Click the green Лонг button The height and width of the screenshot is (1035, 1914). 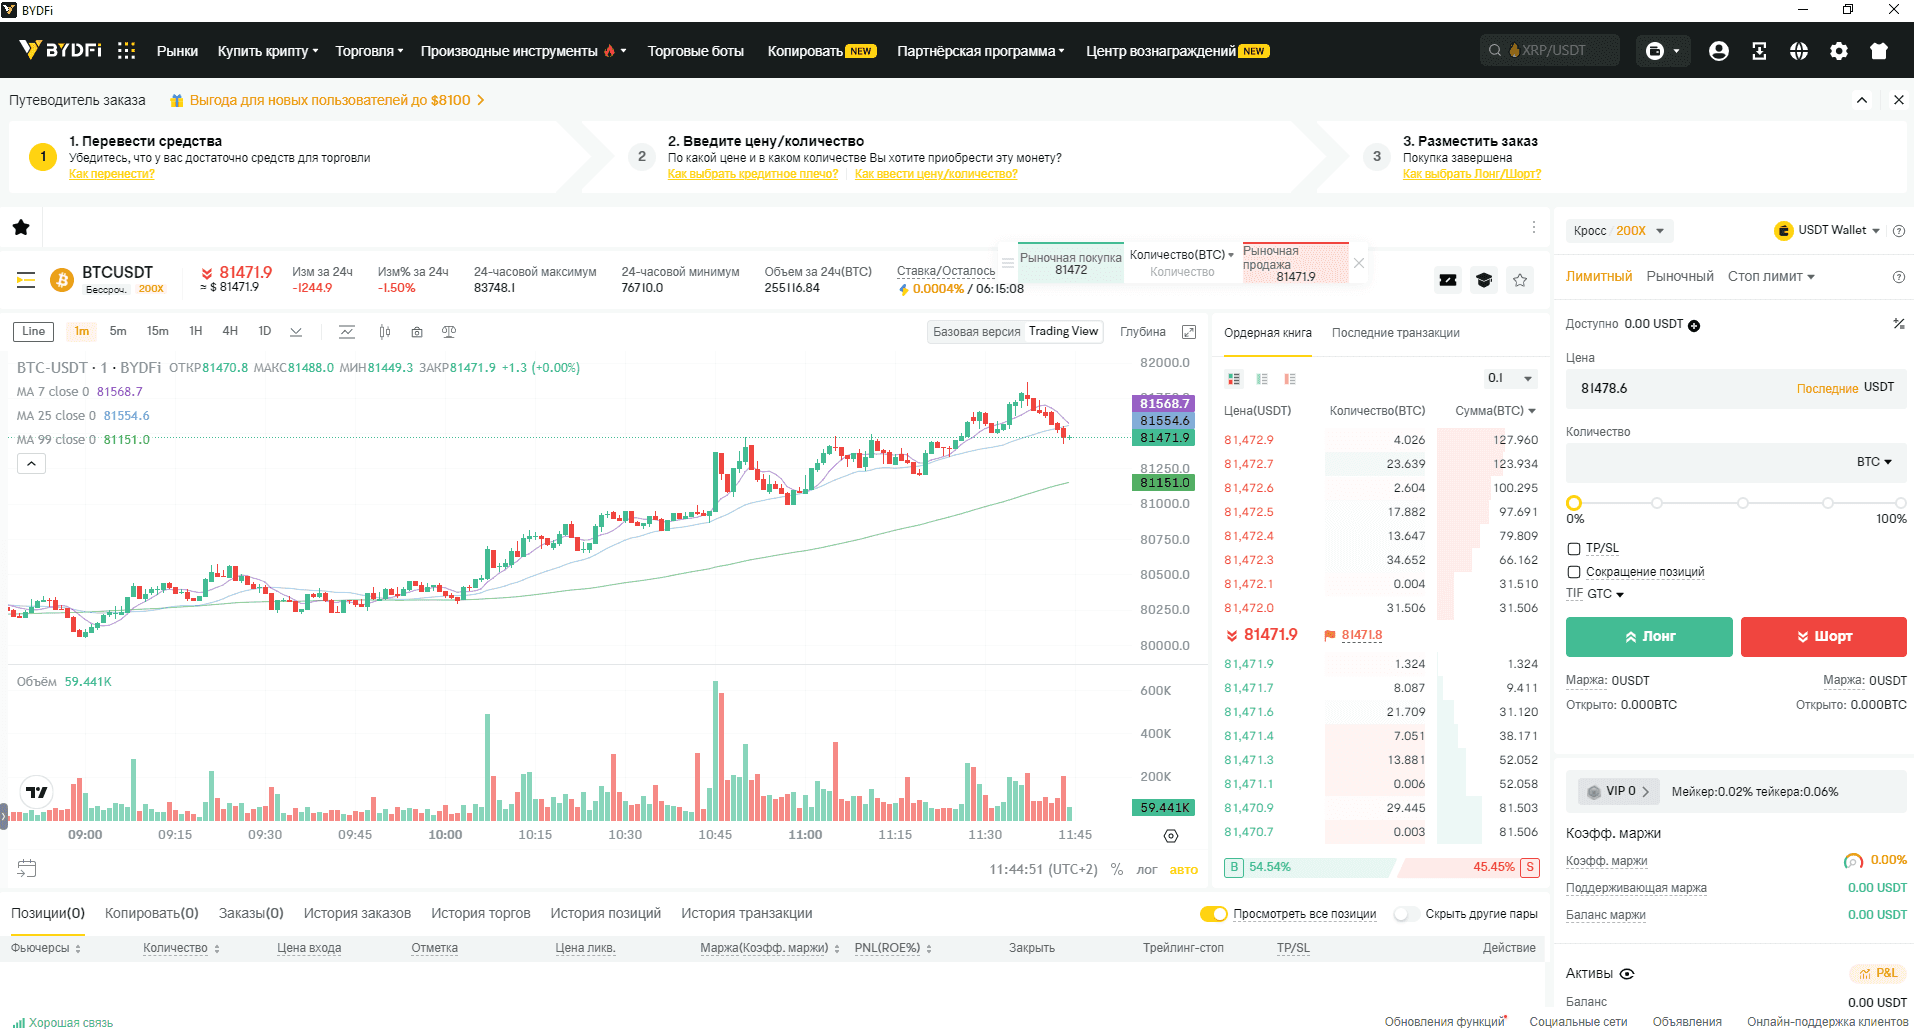1649,636
